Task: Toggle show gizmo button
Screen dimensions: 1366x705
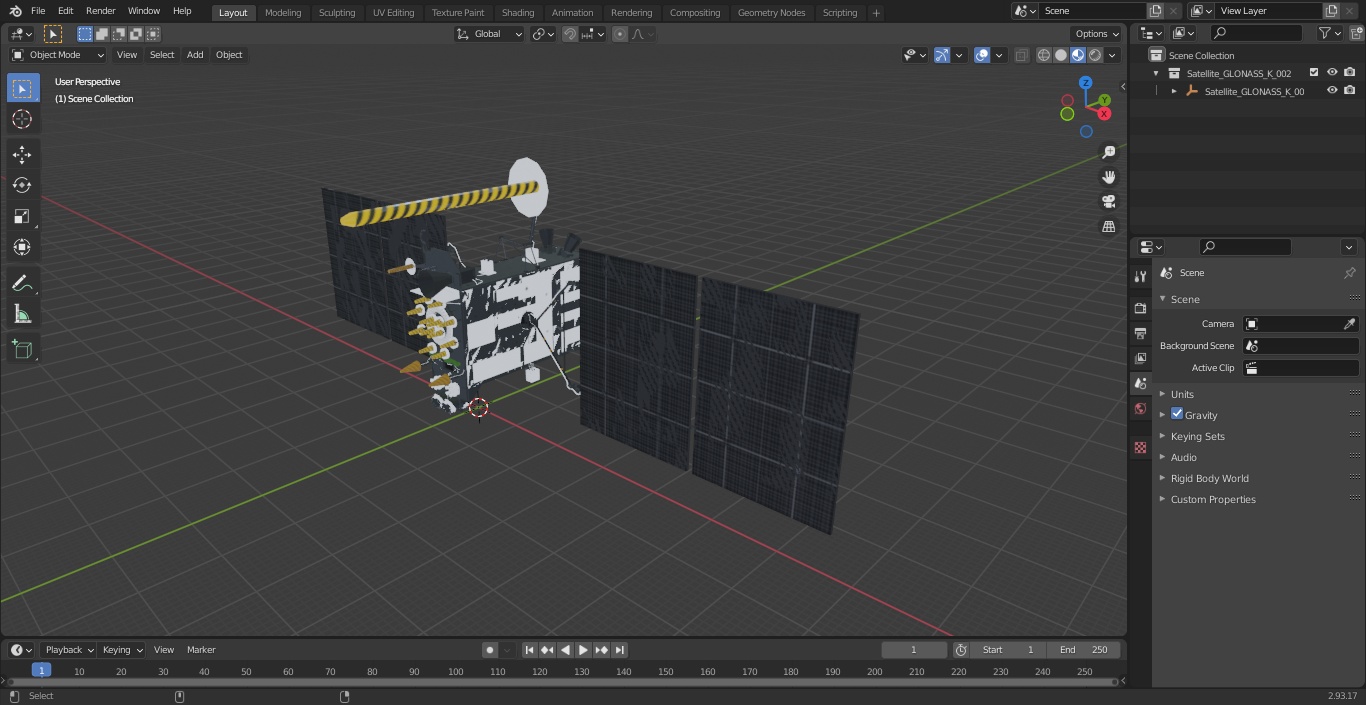Action: tap(942, 55)
